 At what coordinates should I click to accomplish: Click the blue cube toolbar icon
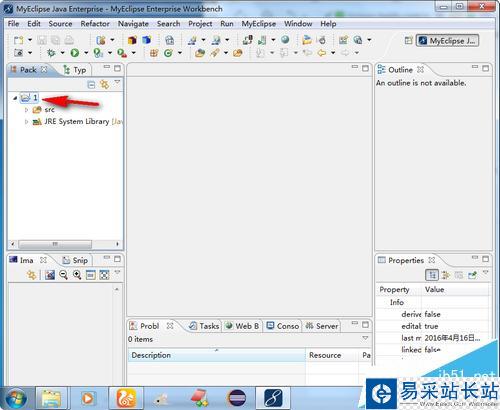(x=147, y=40)
